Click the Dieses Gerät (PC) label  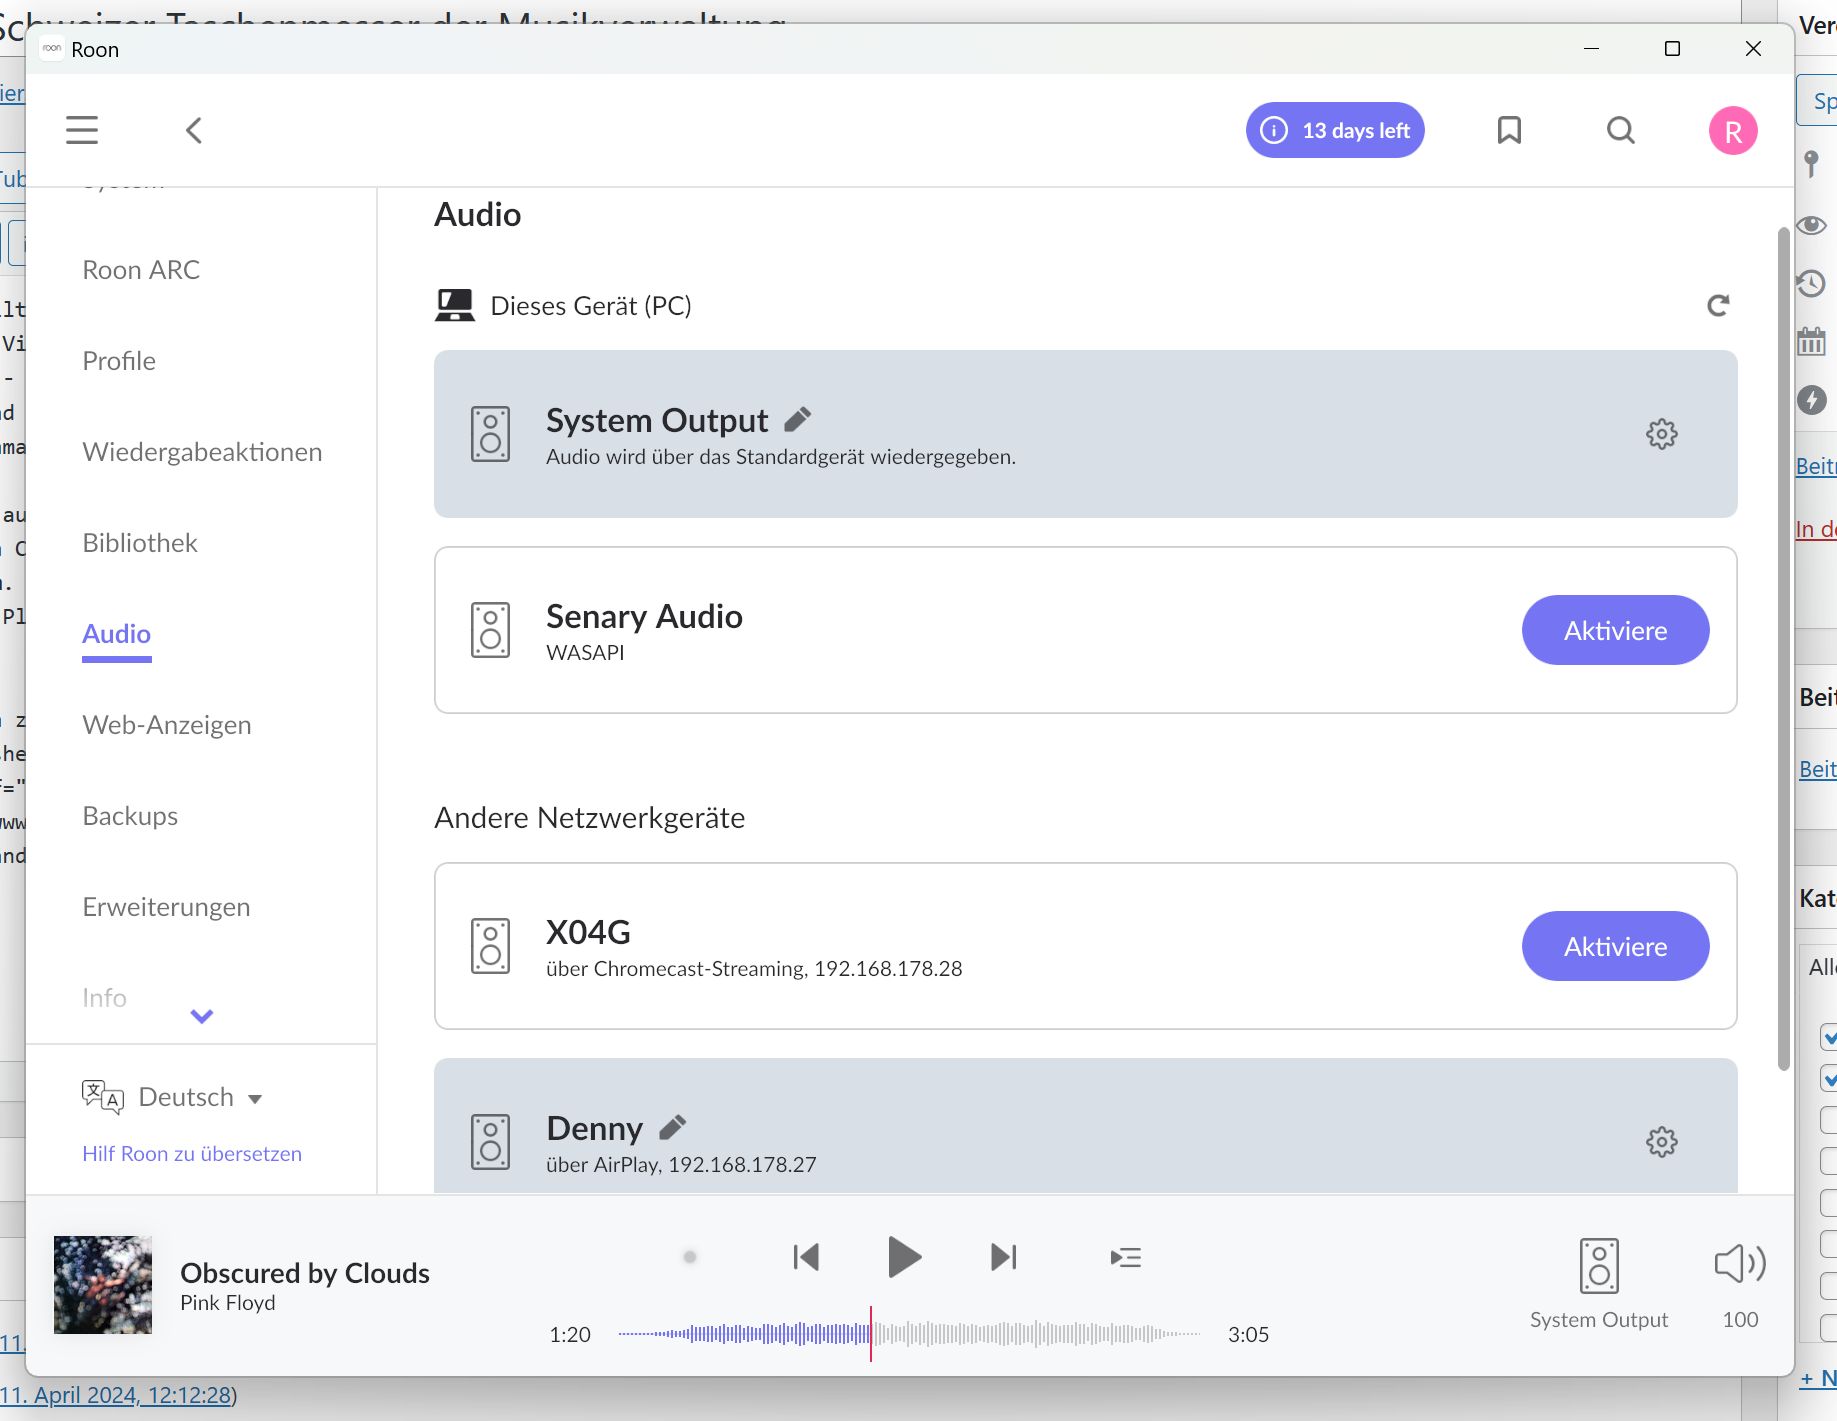coord(591,306)
